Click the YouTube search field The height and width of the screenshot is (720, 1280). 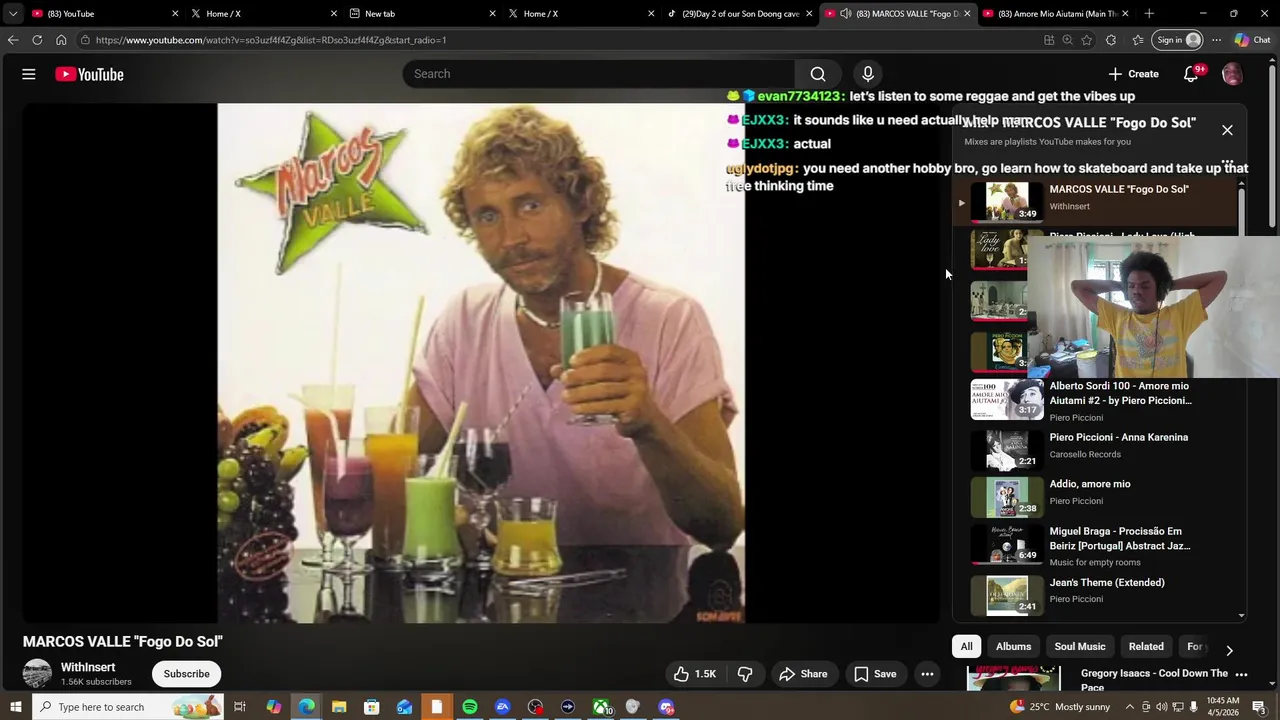click(x=598, y=74)
